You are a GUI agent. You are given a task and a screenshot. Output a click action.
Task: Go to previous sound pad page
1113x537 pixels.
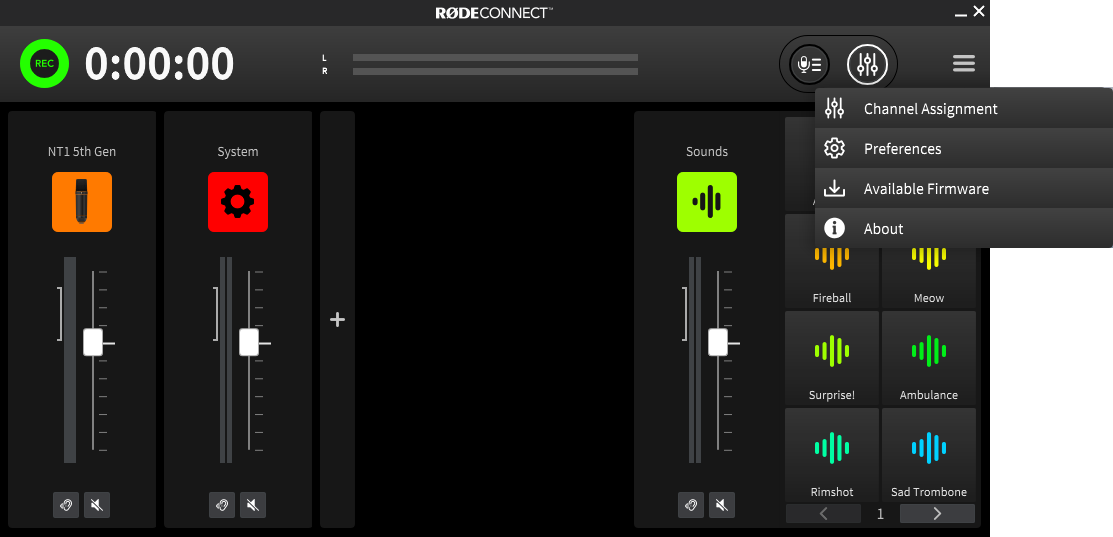click(823, 514)
